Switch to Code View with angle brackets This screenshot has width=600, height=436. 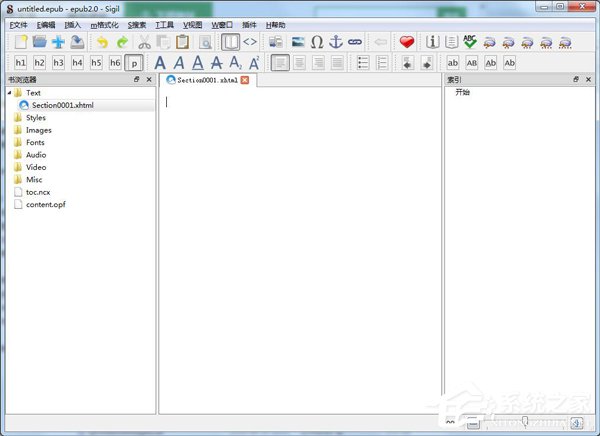249,42
